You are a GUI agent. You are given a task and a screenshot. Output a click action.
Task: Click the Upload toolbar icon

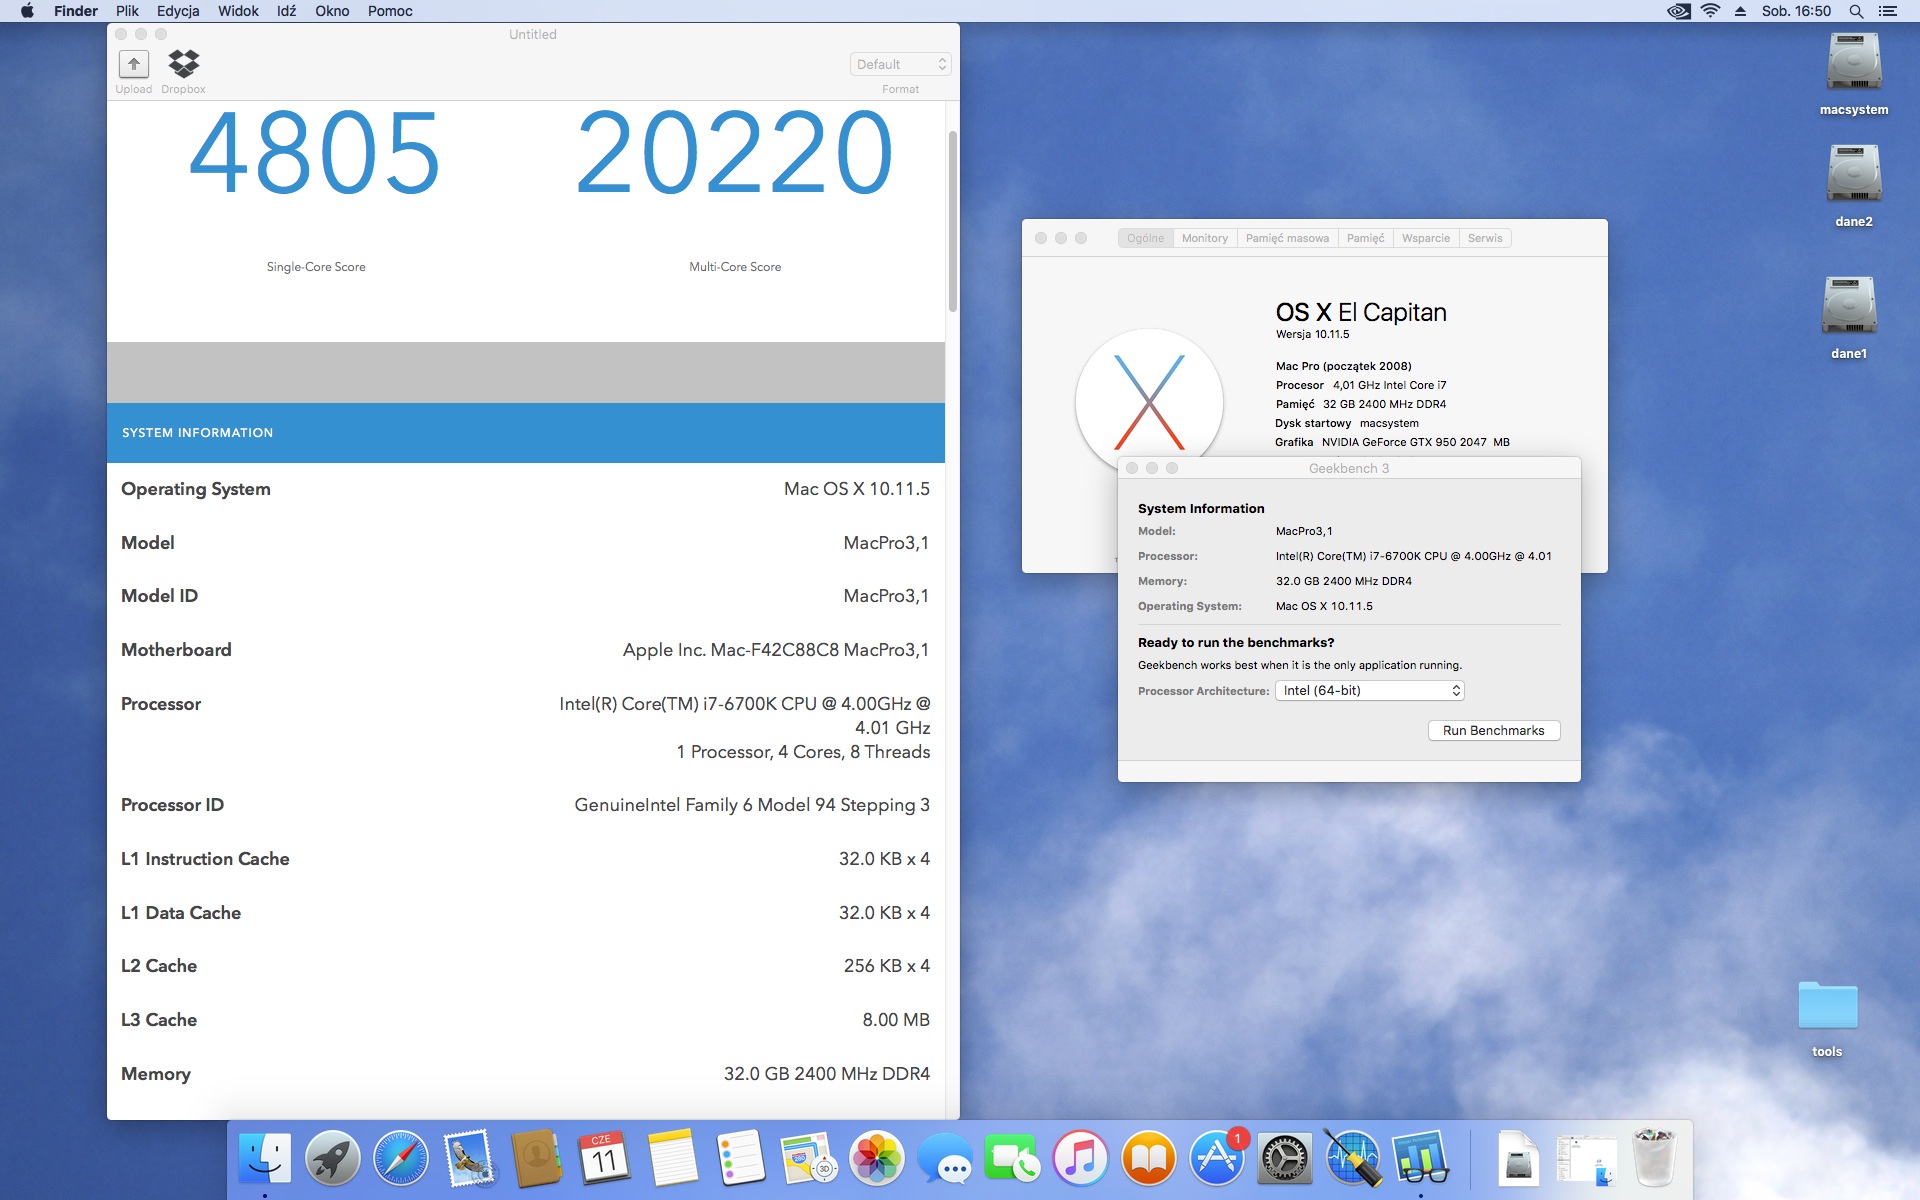pyautogui.click(x=133, y=65)
